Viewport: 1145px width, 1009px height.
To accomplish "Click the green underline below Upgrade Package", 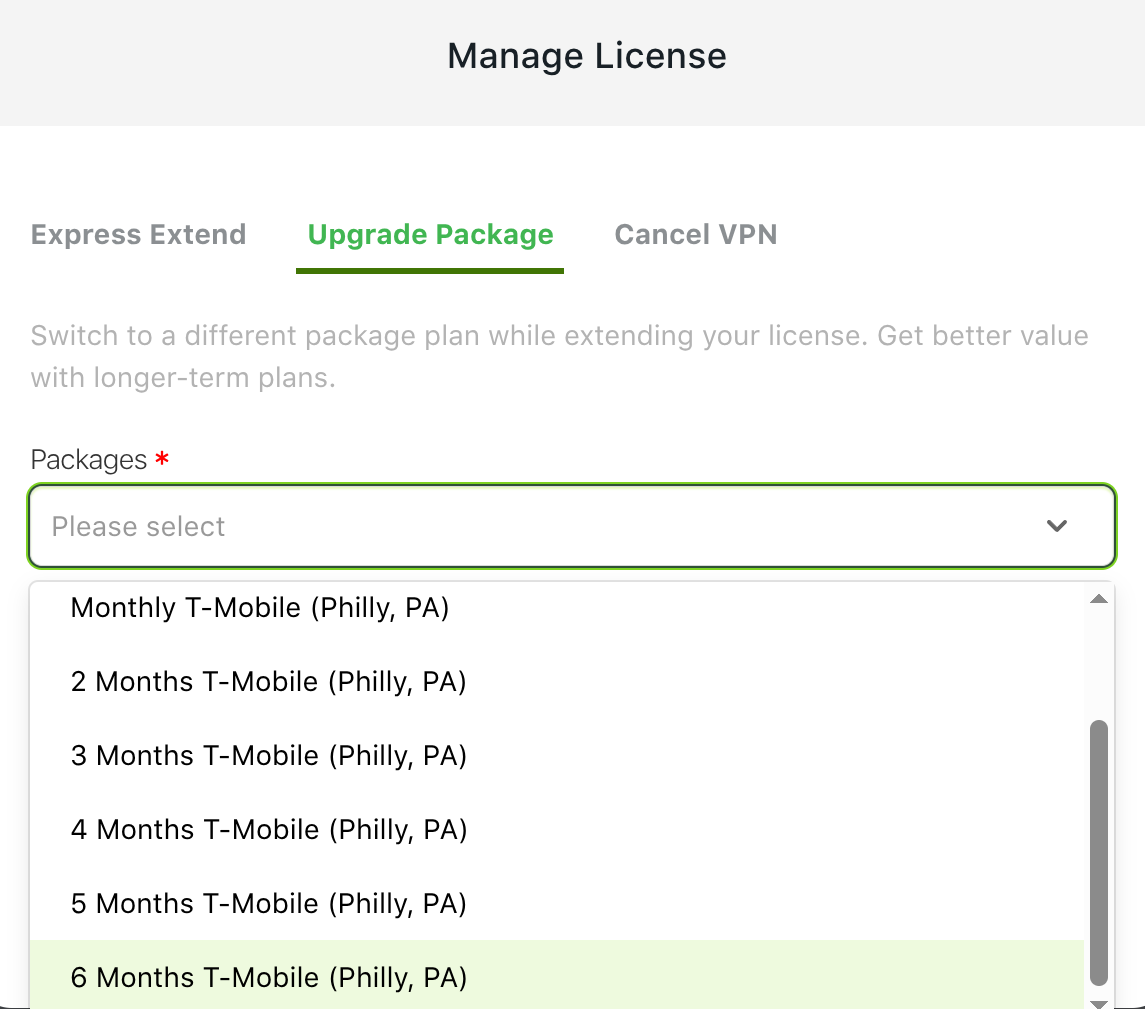I will point(429,271).
